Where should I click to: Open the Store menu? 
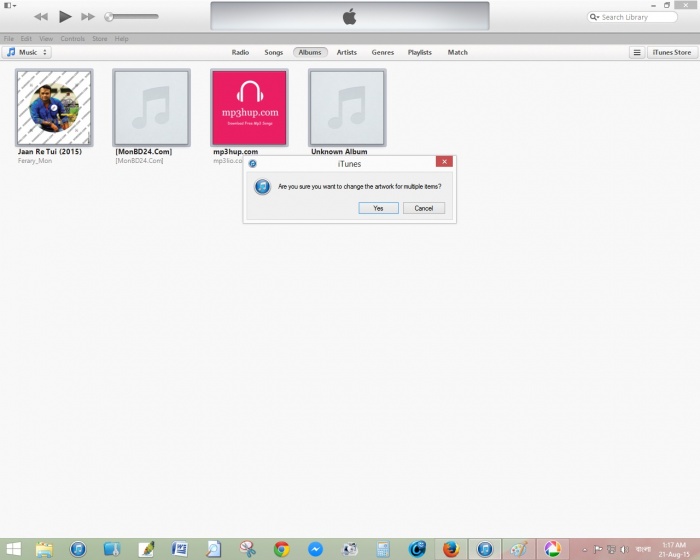pos(100,39)
